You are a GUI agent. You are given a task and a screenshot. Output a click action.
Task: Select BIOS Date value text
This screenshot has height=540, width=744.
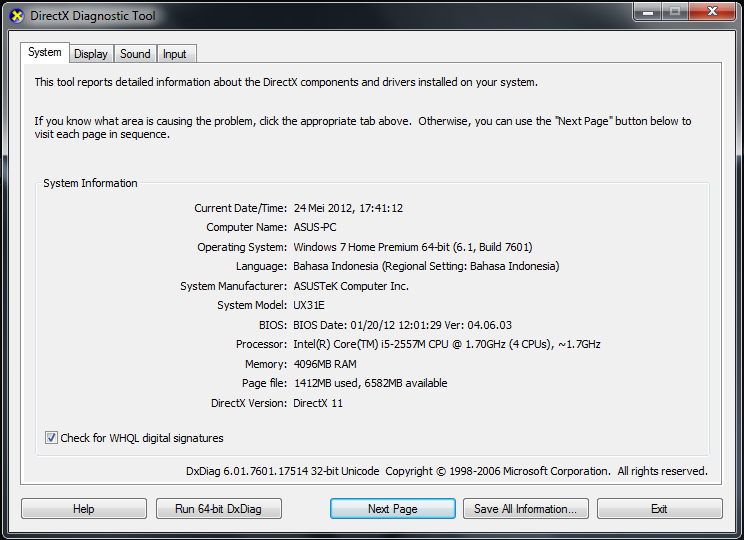coord(402,325)
